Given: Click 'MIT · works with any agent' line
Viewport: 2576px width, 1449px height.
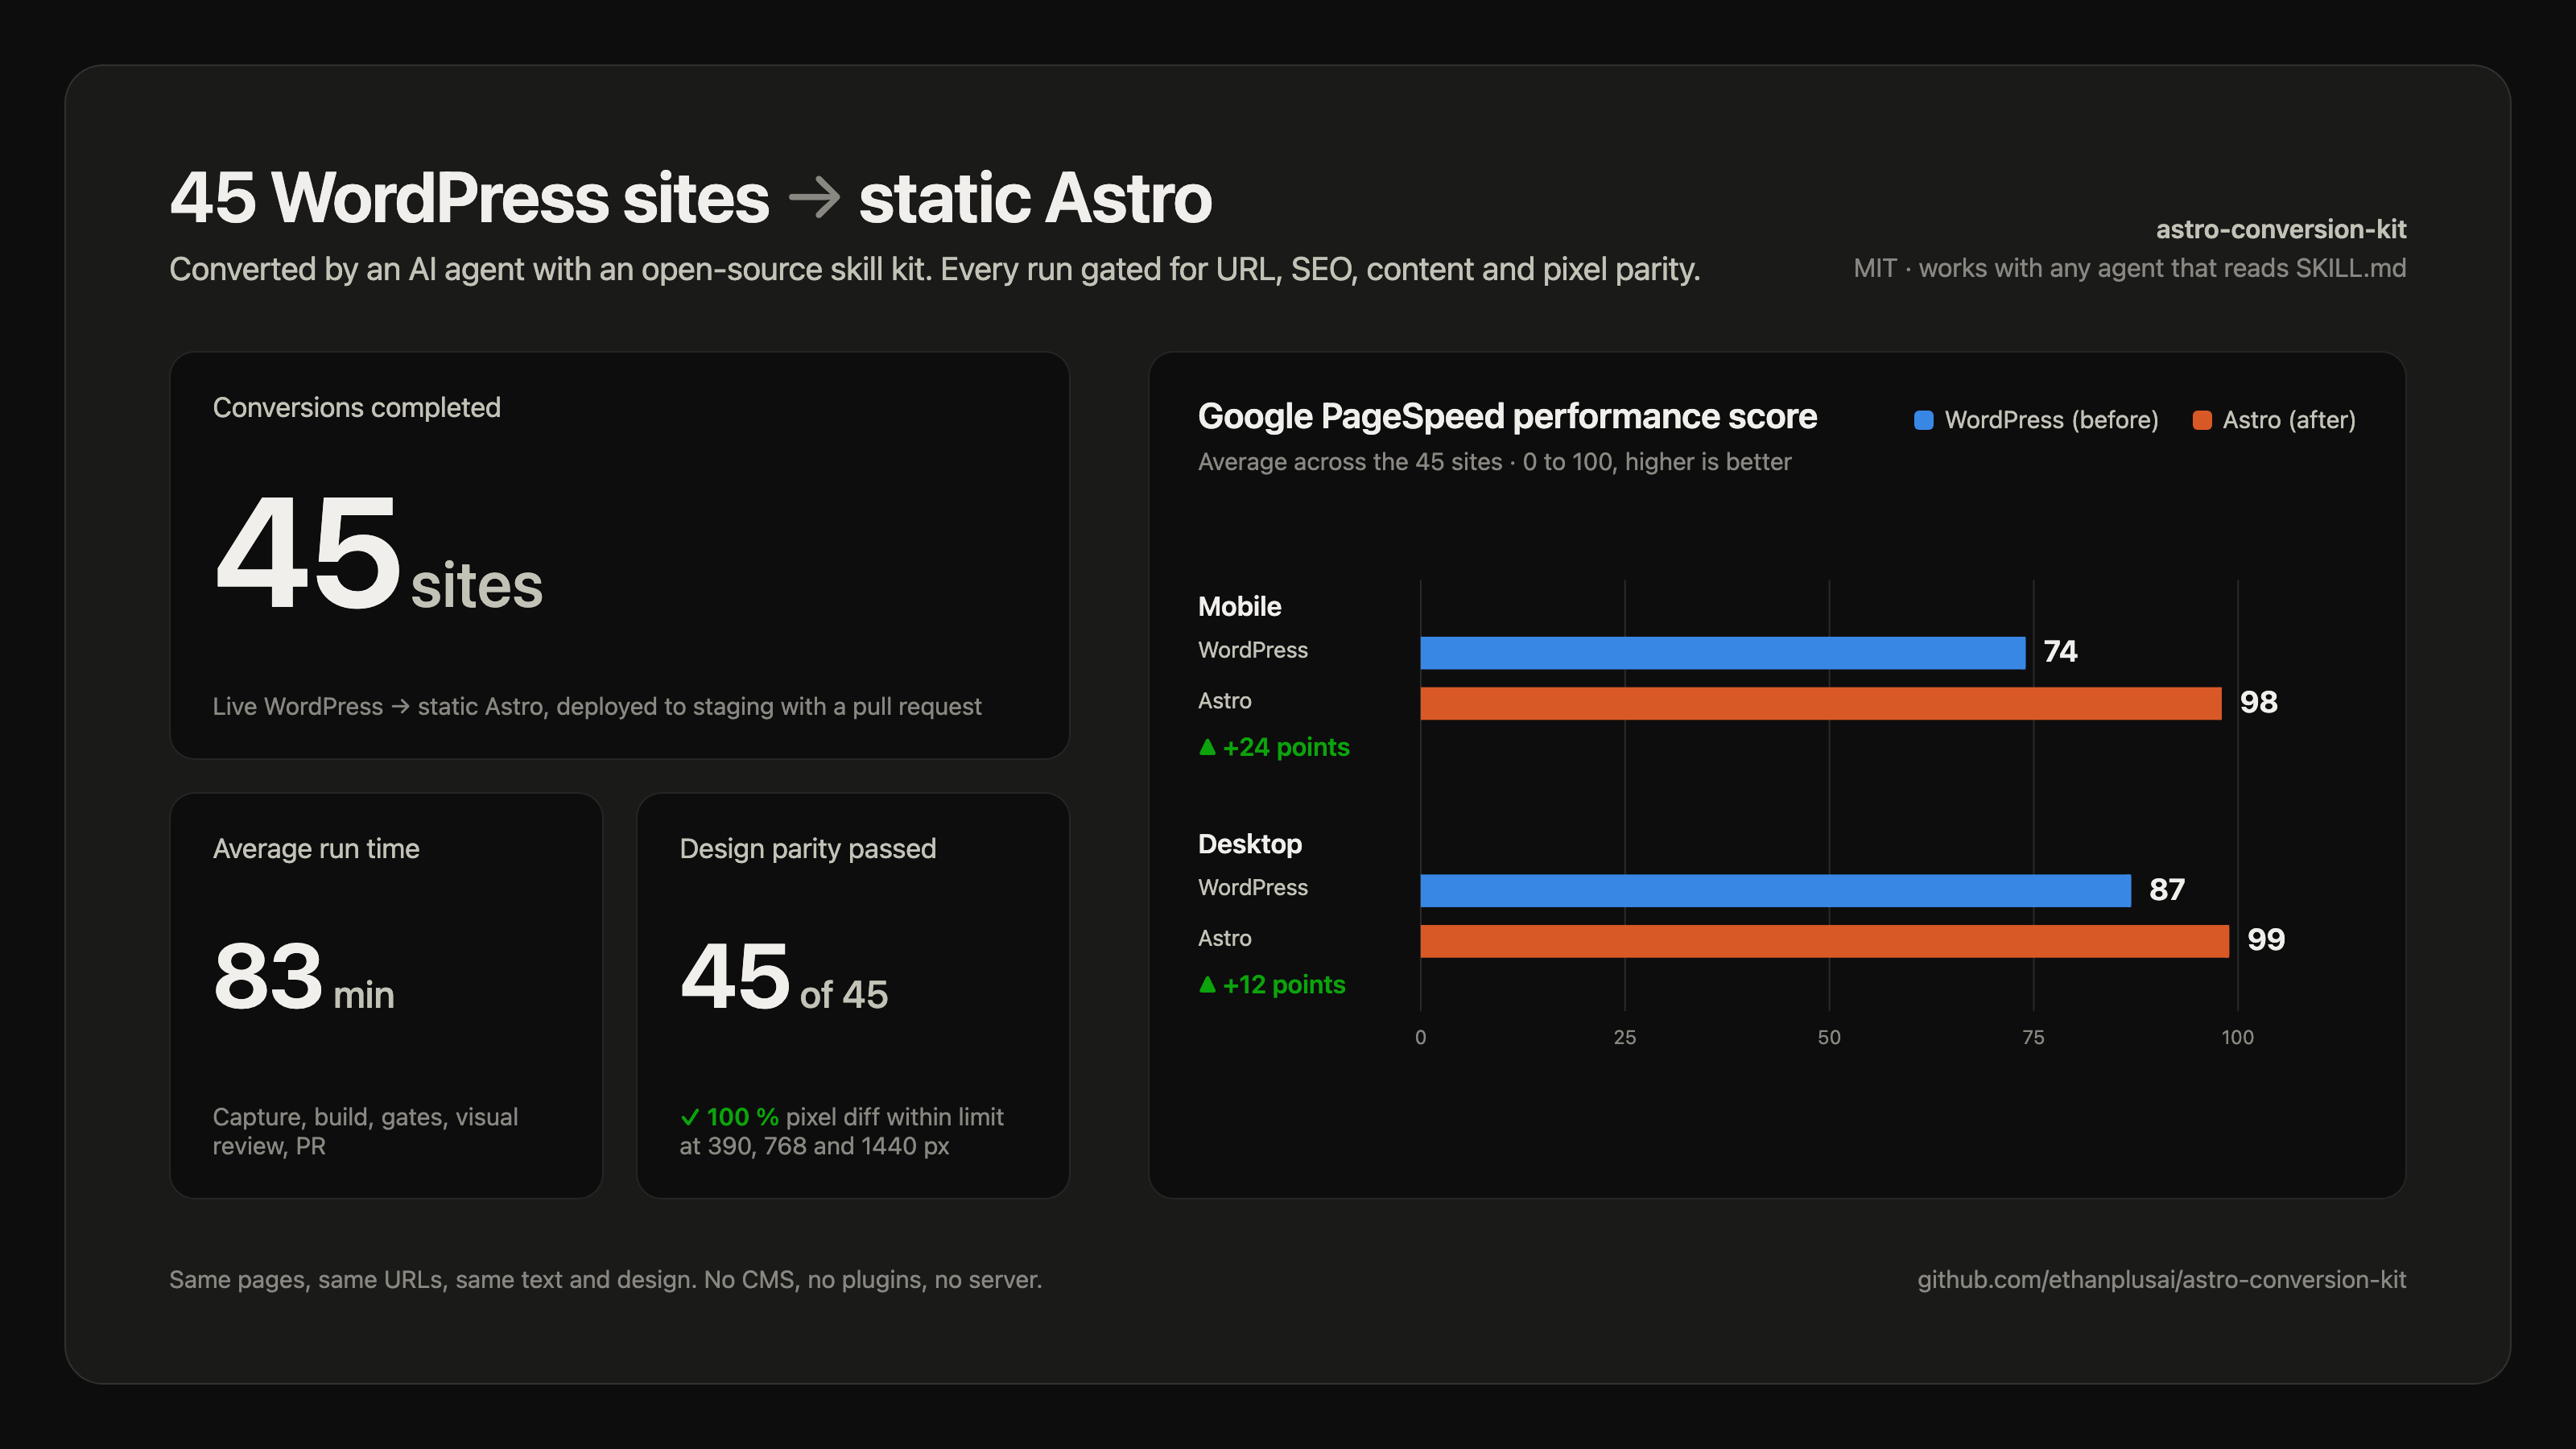Looking at the screenshot, I should 2129,268.
